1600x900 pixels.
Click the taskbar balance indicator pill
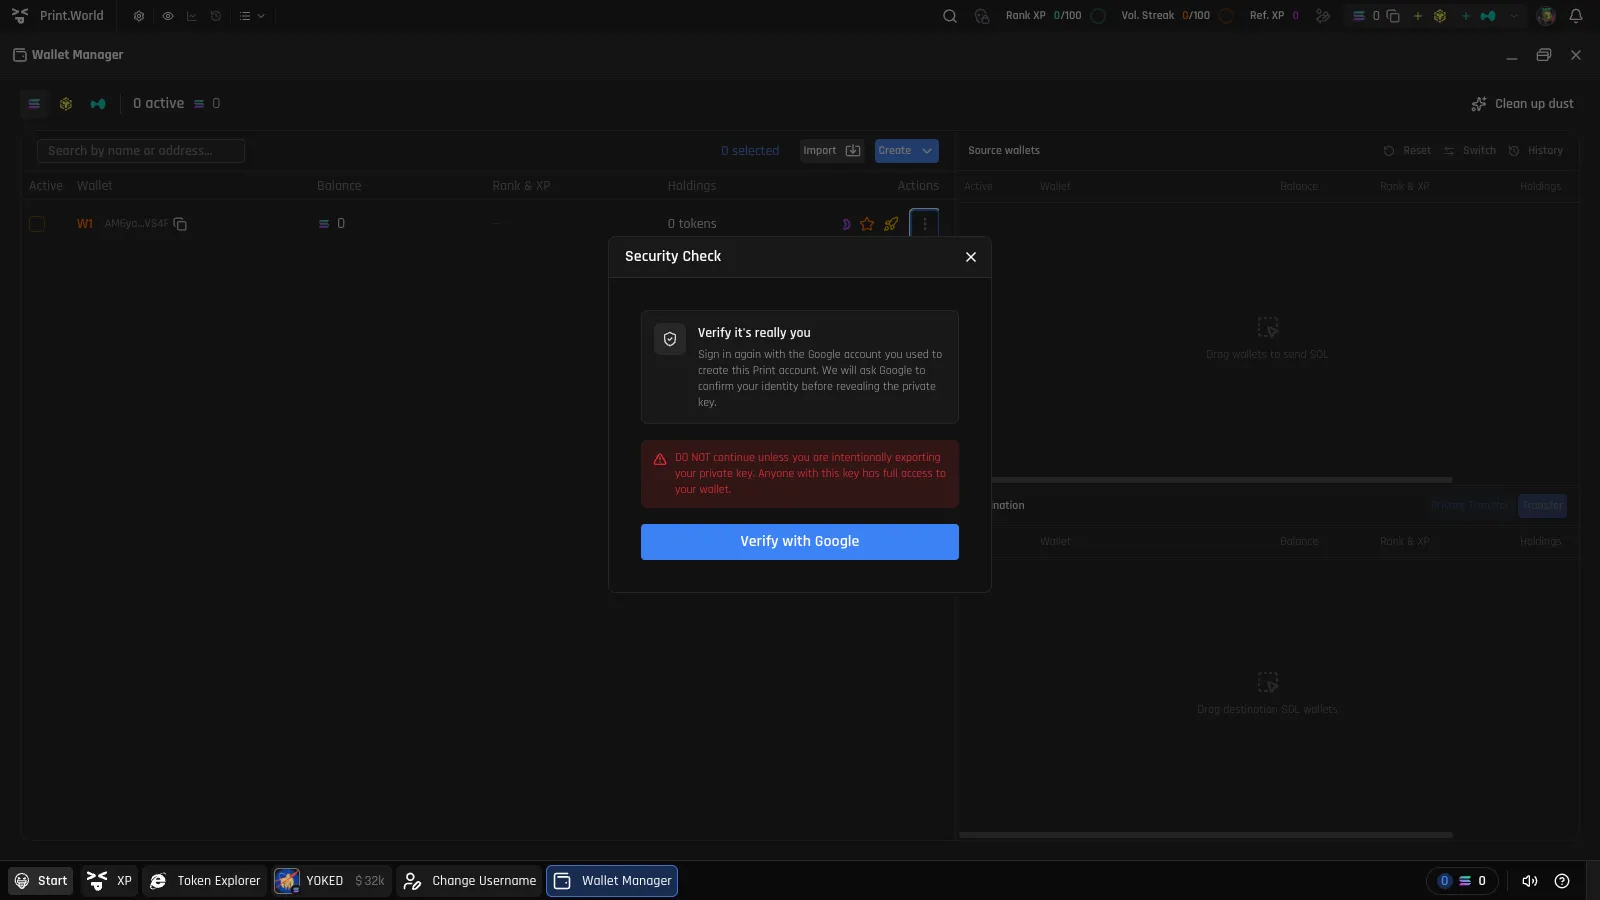click(x=1462, y=881)
